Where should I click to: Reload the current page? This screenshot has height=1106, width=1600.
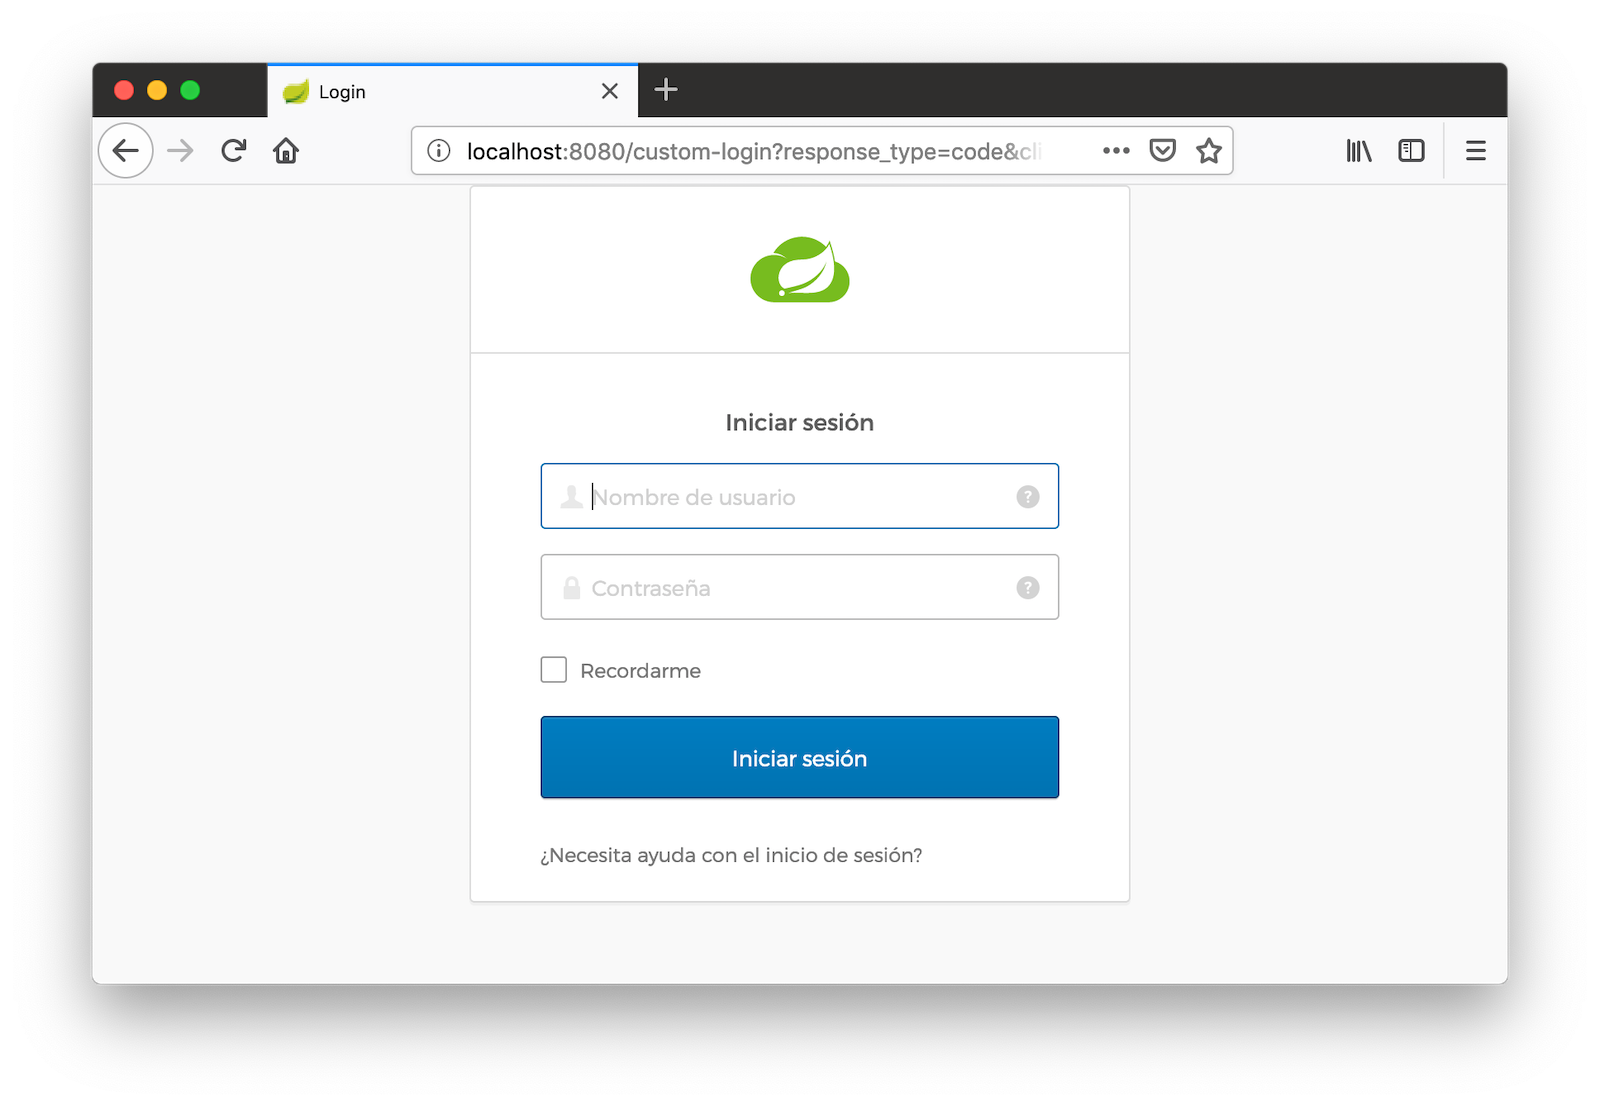pyautogui.click(x=234, y=151)
